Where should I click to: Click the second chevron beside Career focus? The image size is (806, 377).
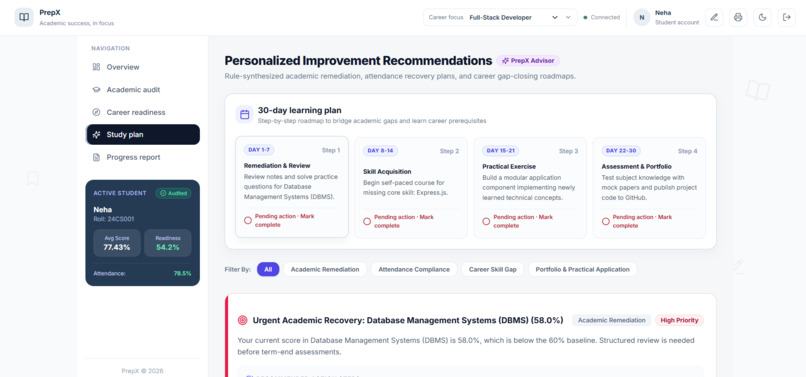568,17
